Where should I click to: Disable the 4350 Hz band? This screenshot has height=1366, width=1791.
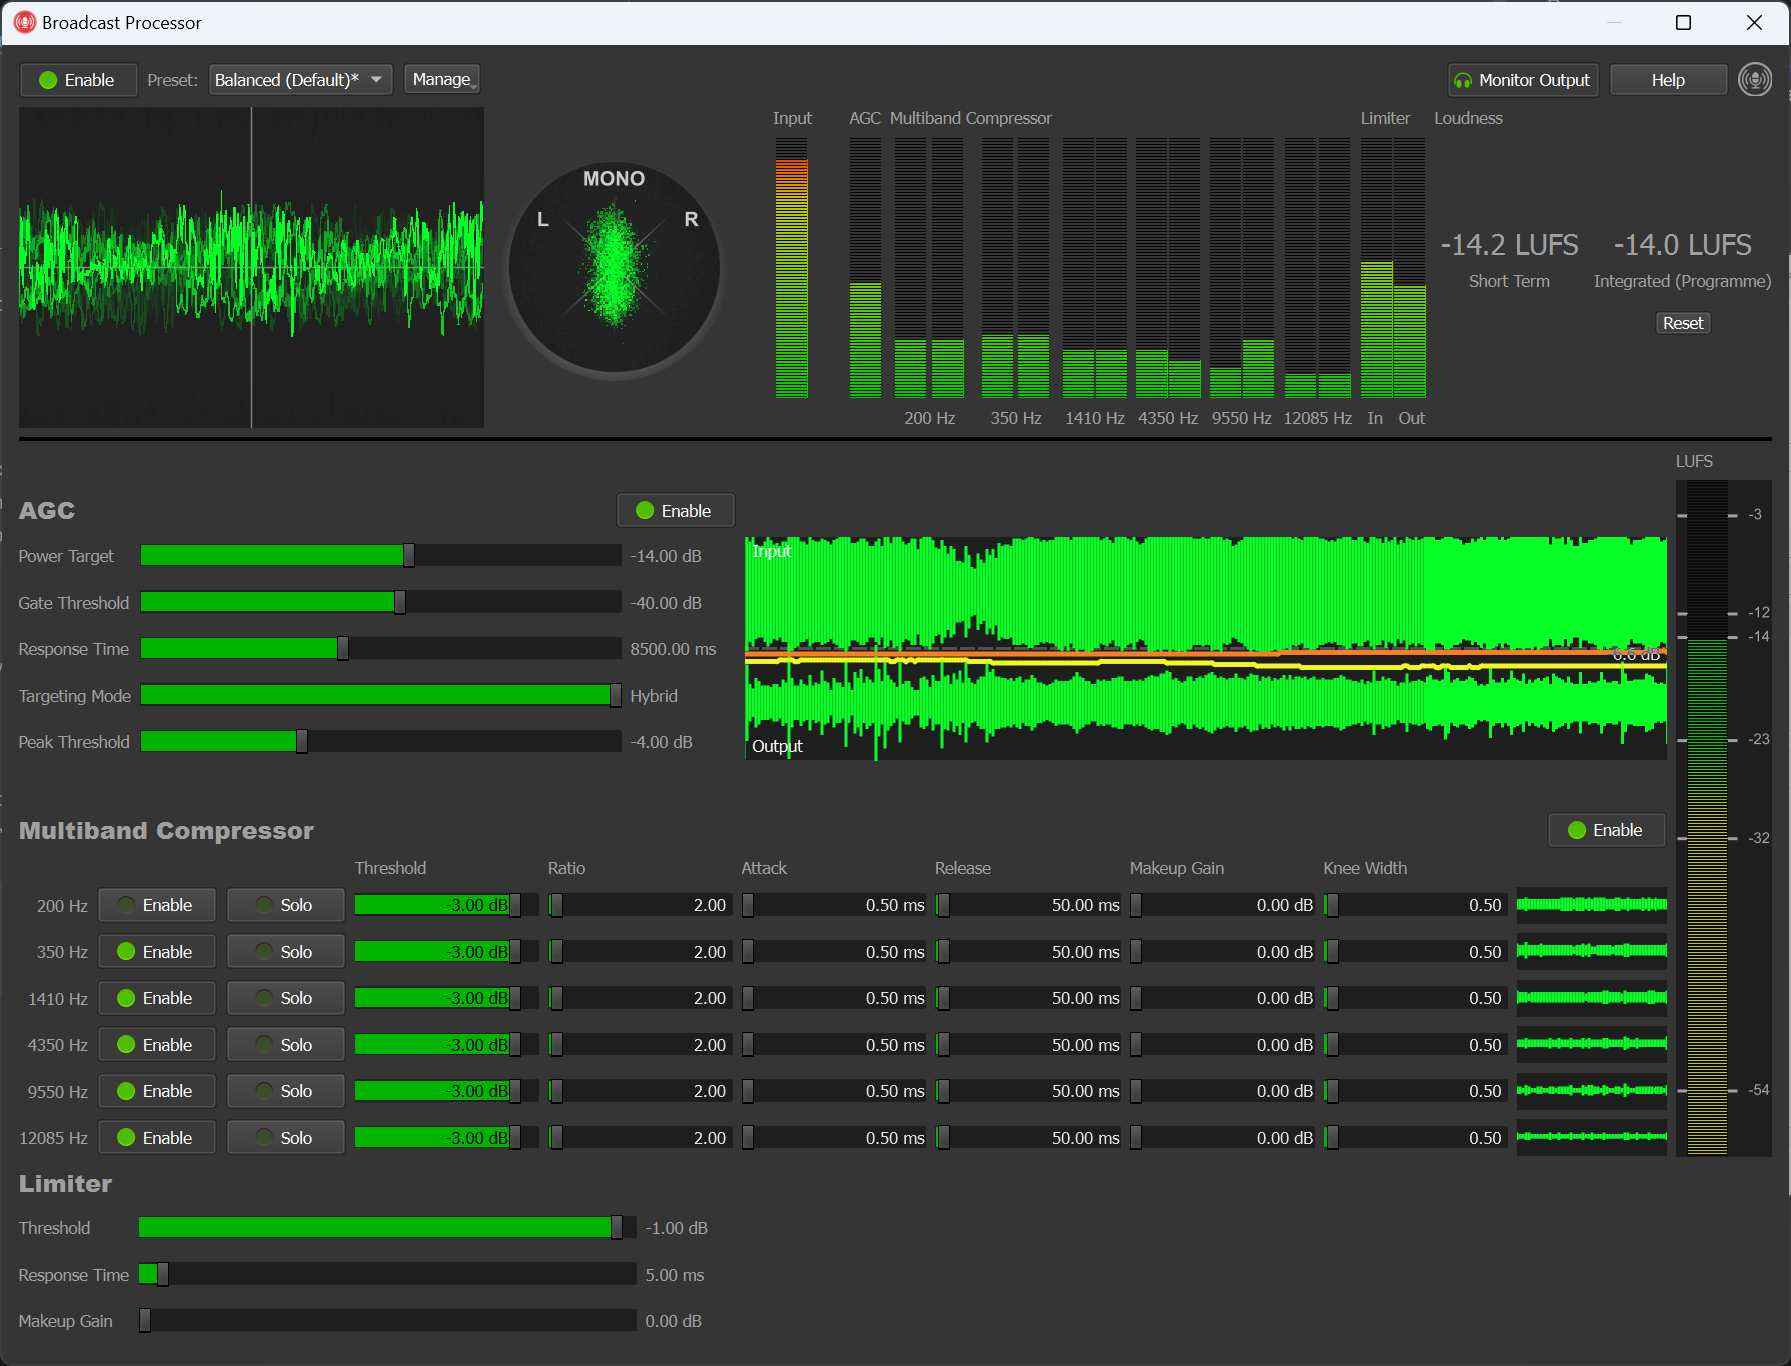pyautogui.click(x=156, y=1045)
